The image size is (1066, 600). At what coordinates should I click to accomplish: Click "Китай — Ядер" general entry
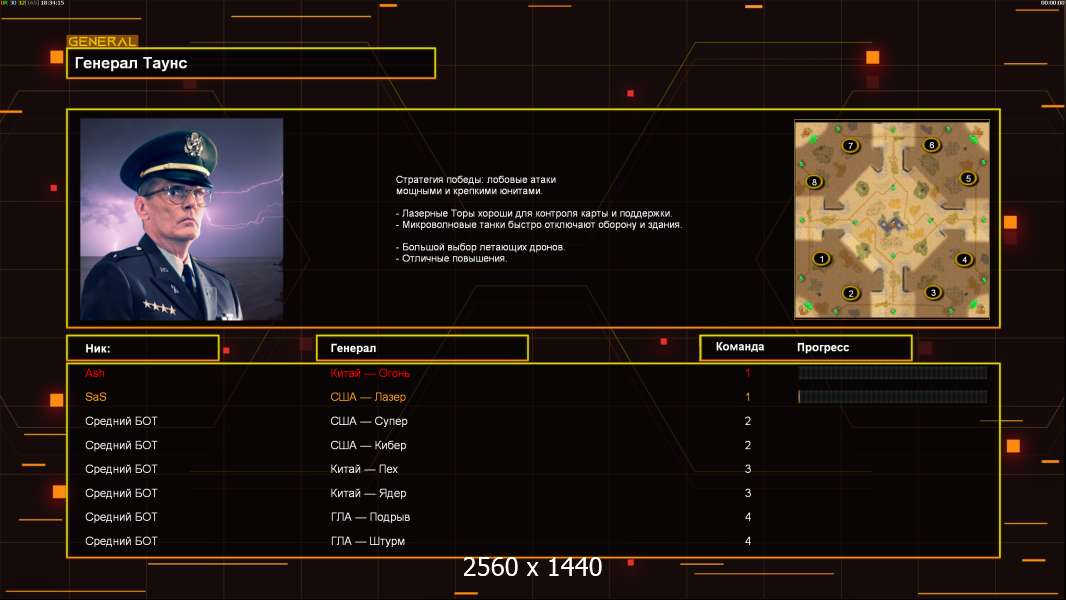click(x=368, y=493)
